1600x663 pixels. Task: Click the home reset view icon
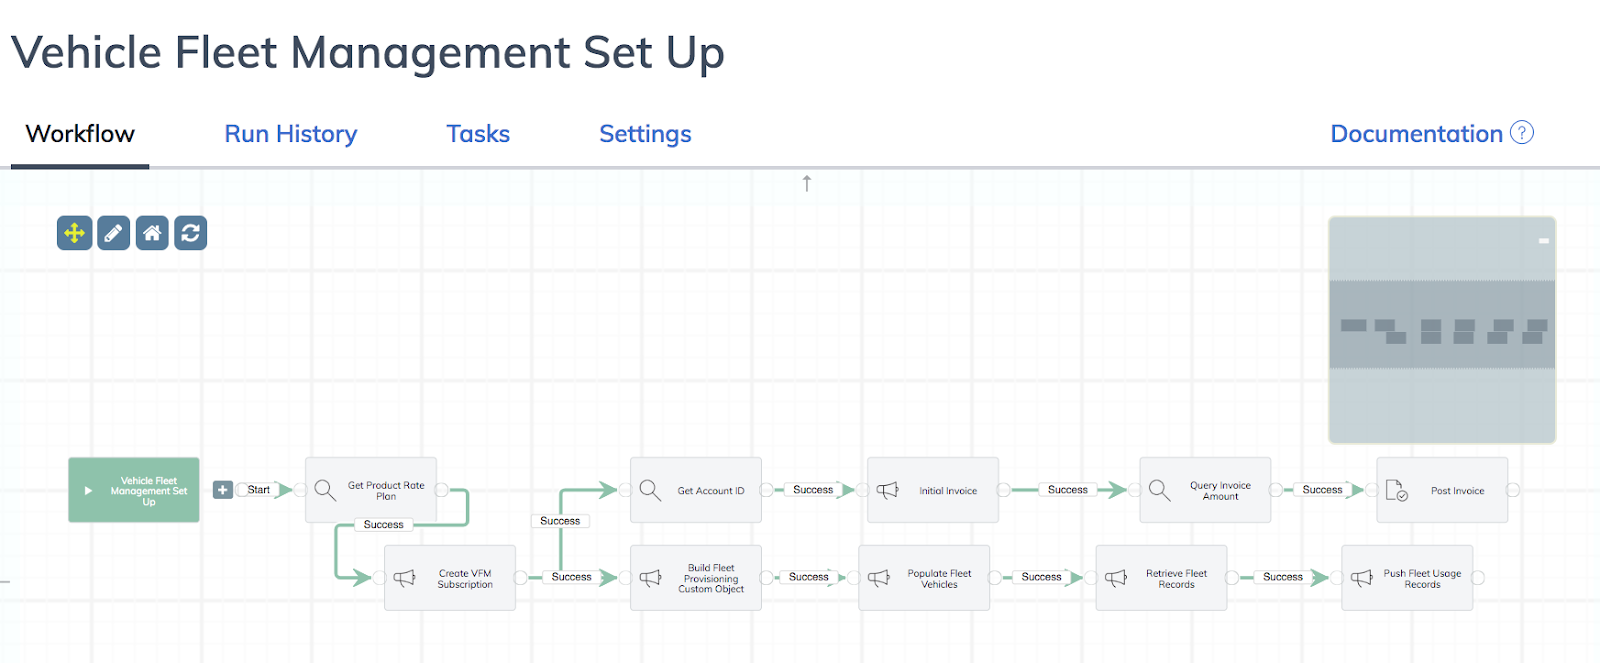pos(152,233)
